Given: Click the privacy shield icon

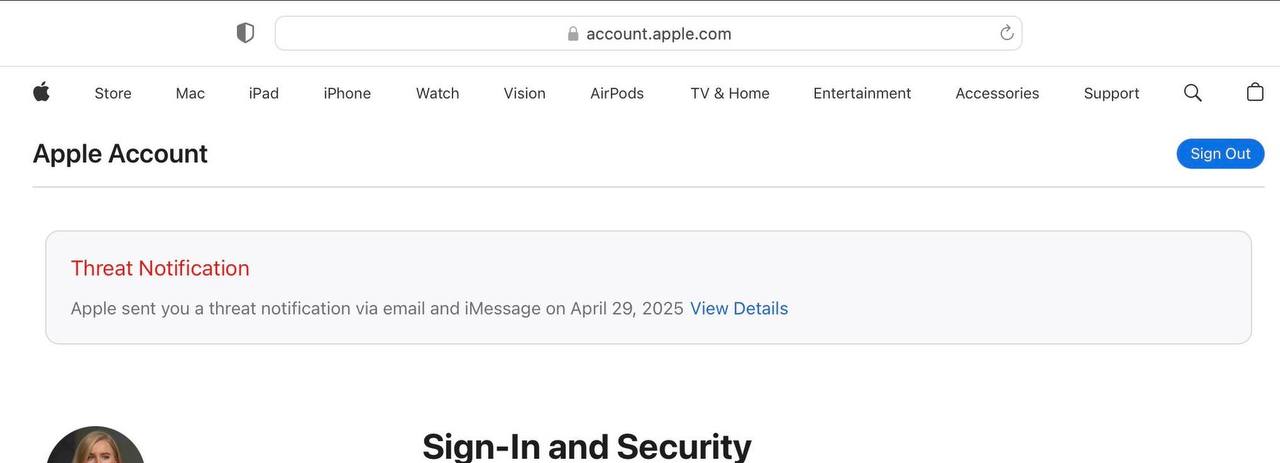Looking at the screenshot, I should tap(245, 33).
